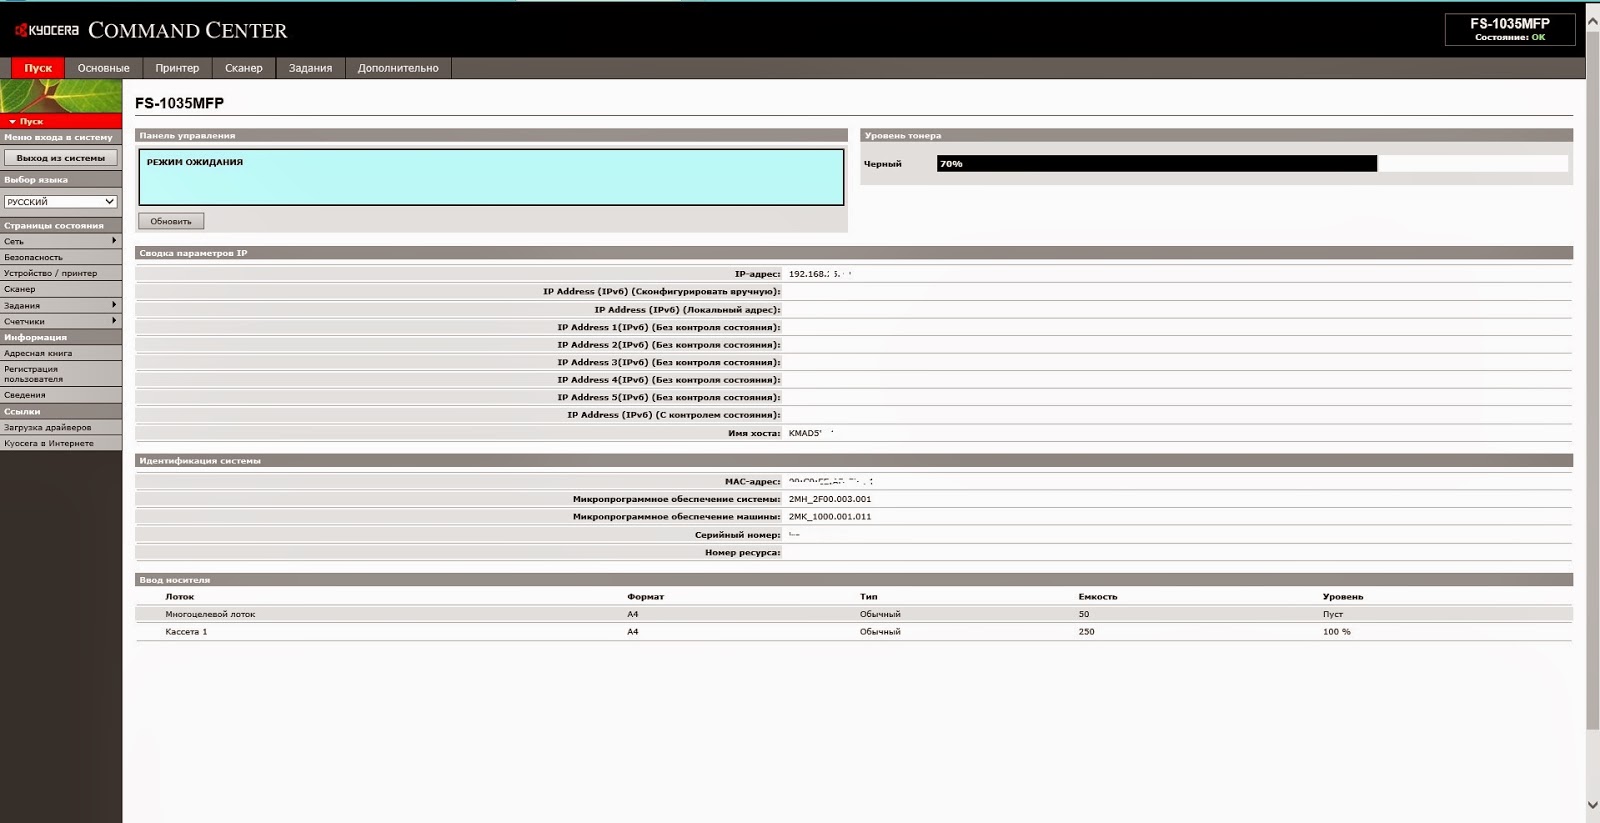Switch to the Основные tab
The image size is (1600, 823).
tap(104, 68)
